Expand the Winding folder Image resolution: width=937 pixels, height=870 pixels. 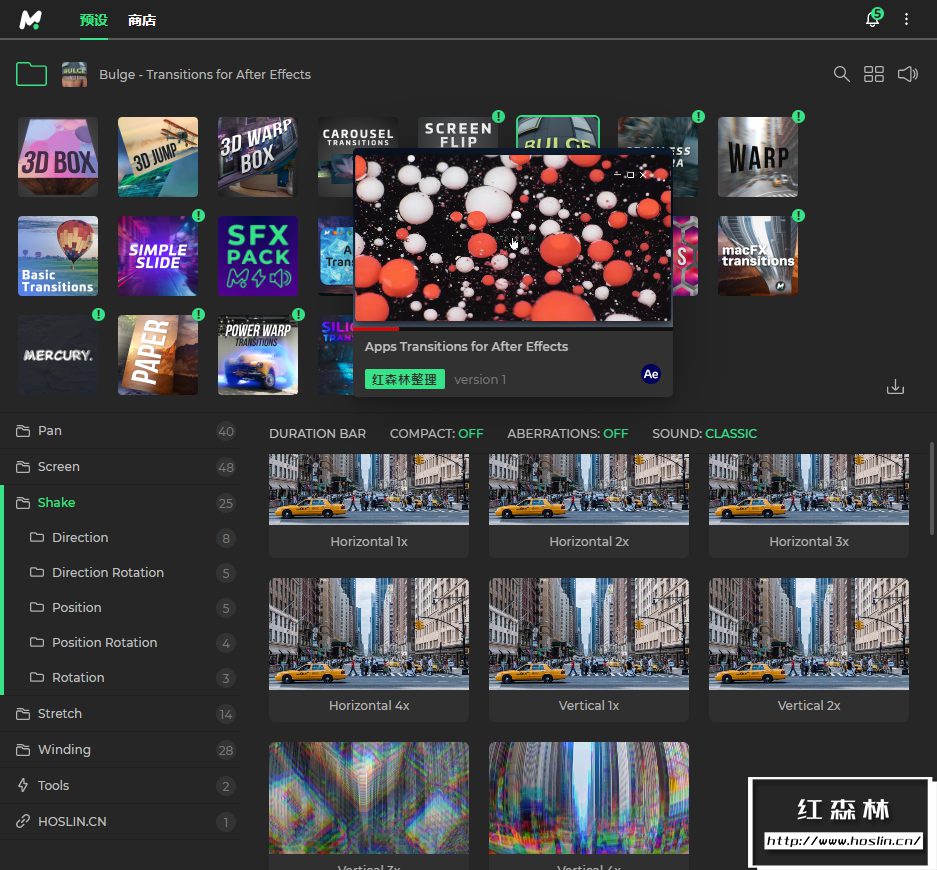coord(64,750)
